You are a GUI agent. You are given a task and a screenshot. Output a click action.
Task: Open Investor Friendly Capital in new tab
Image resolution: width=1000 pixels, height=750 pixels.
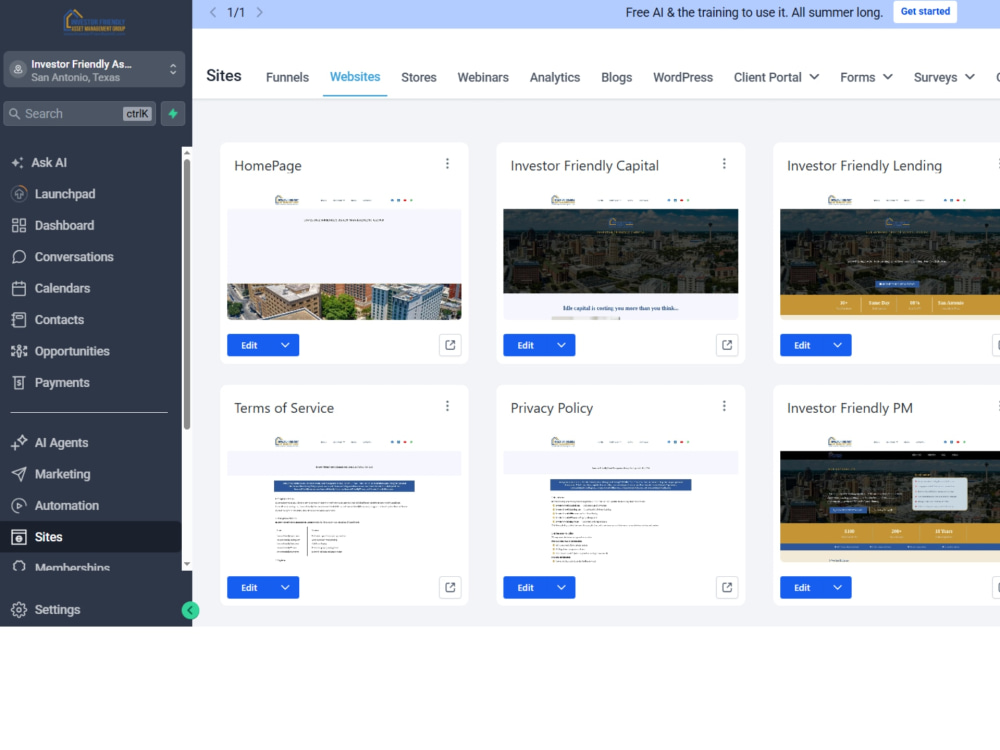pyautogui.click(x=727, y=345)
